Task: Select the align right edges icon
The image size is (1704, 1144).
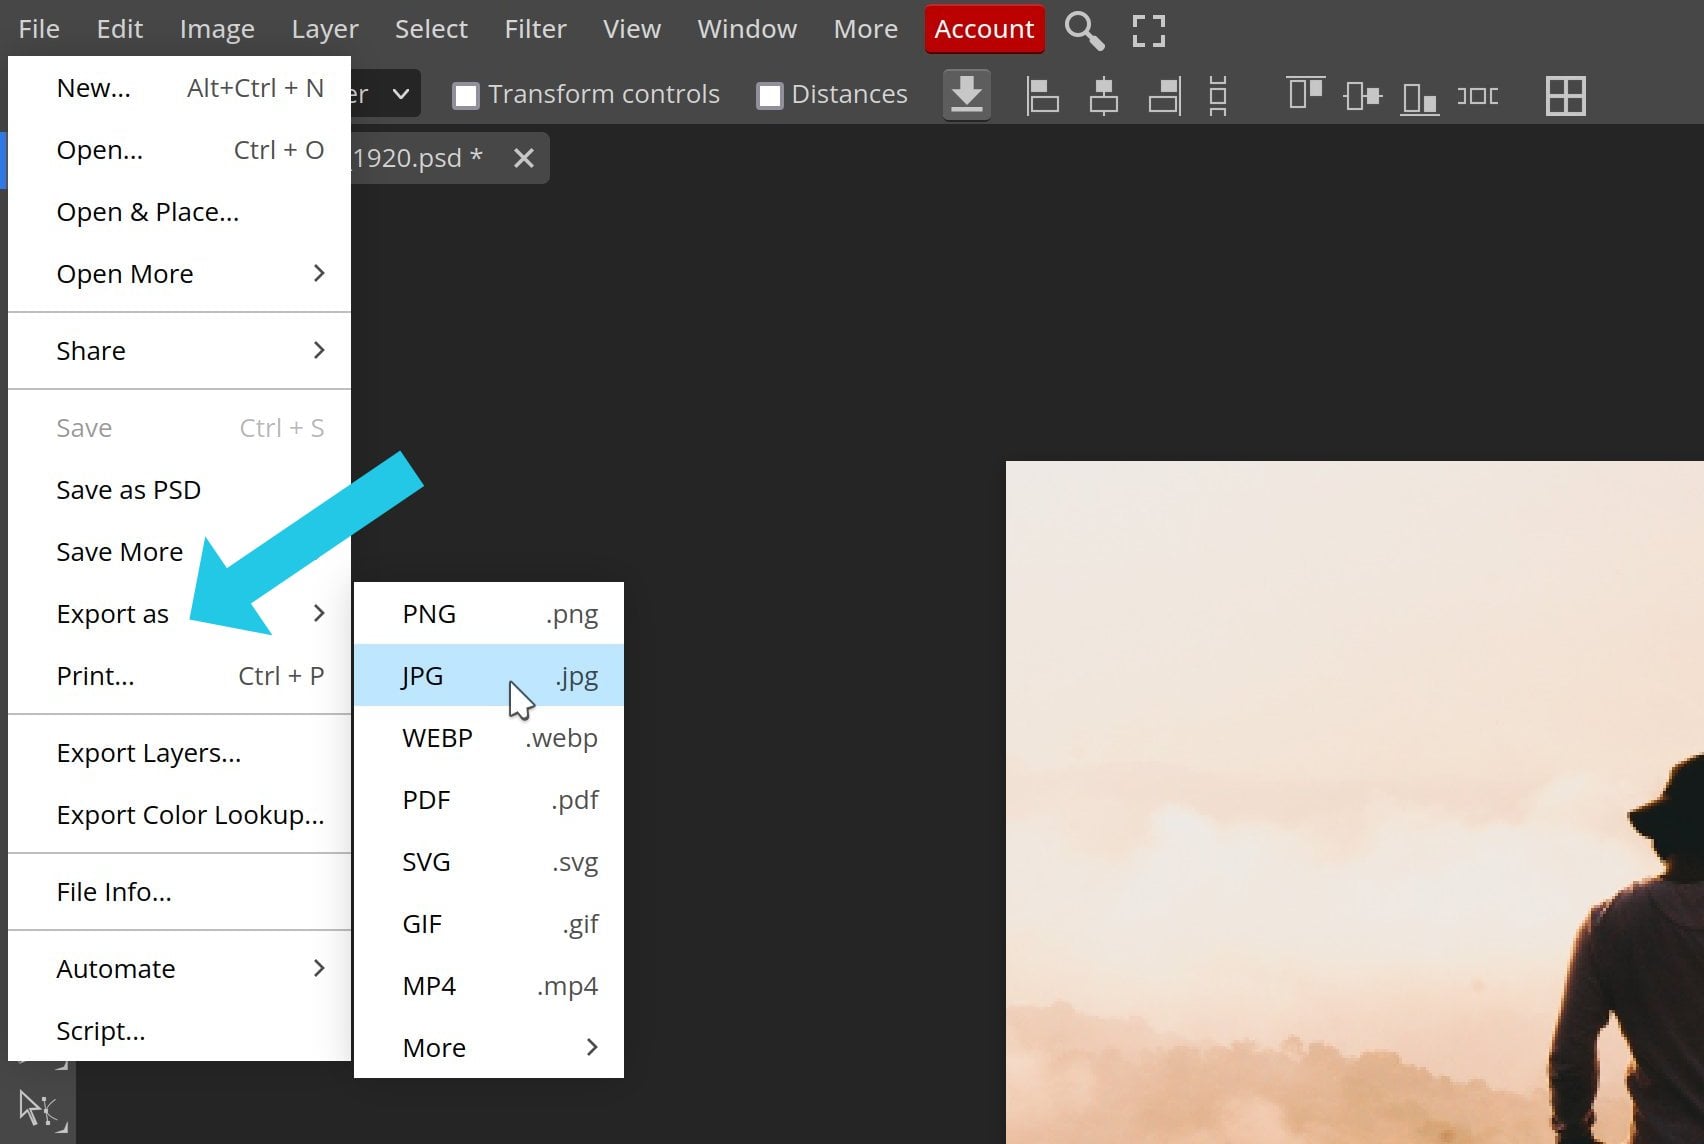Action: [1164, 95]
